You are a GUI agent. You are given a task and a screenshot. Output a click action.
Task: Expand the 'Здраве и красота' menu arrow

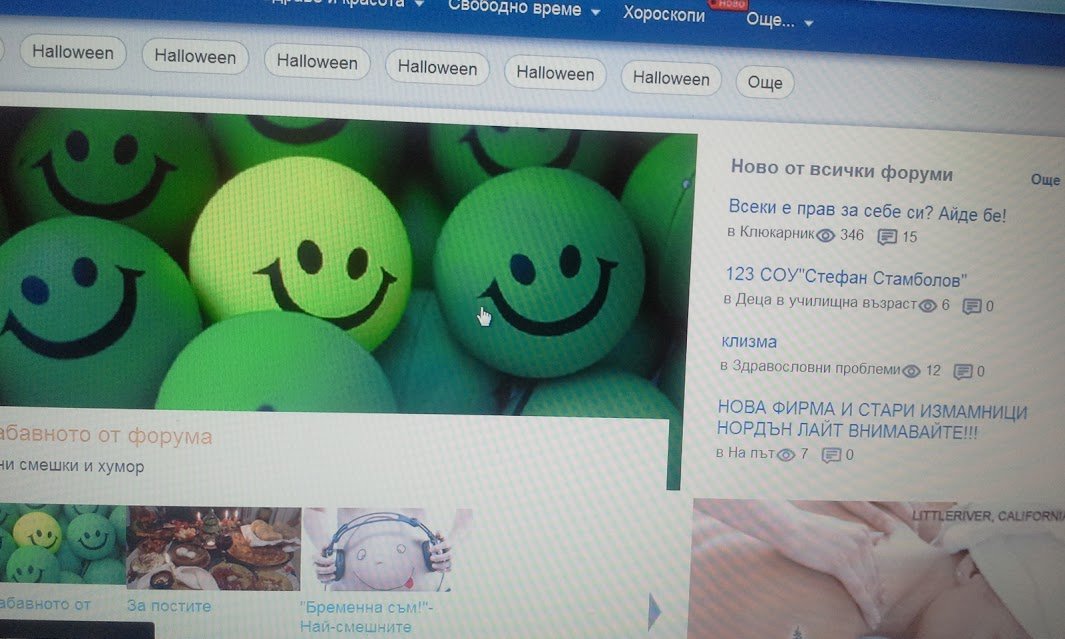(419, 4)
